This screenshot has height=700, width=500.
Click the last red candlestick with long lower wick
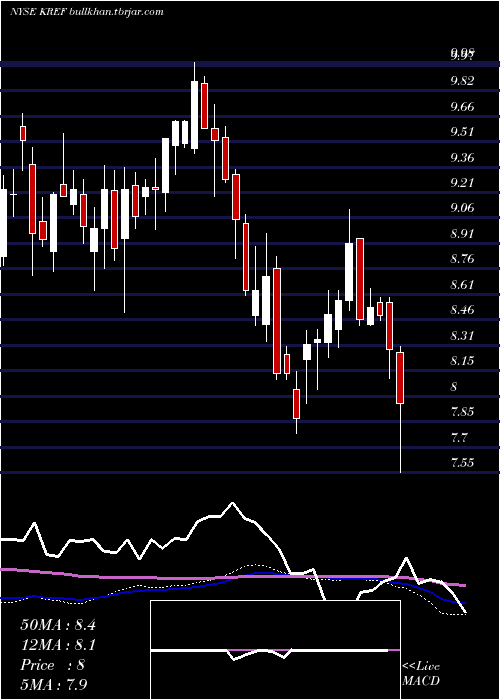click(x=400, y=408)
